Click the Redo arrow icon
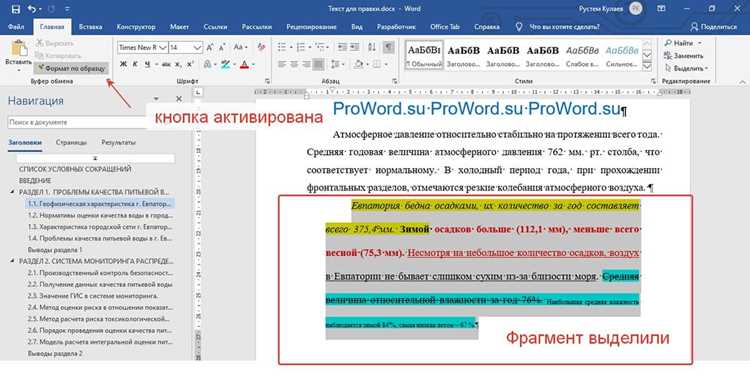Viewport: 750px width, 376px height. click(x=52, y=9)
